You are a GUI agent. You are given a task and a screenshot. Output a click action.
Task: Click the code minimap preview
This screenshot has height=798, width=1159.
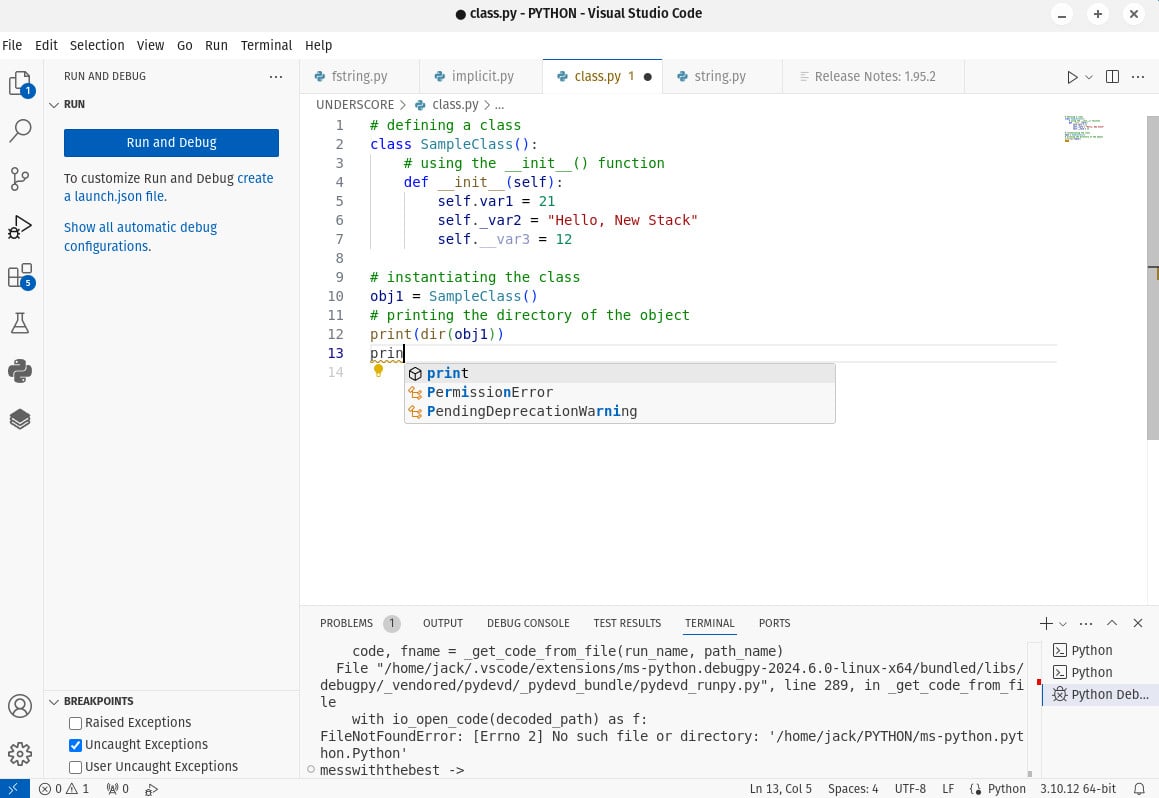tap(1084, 129)
